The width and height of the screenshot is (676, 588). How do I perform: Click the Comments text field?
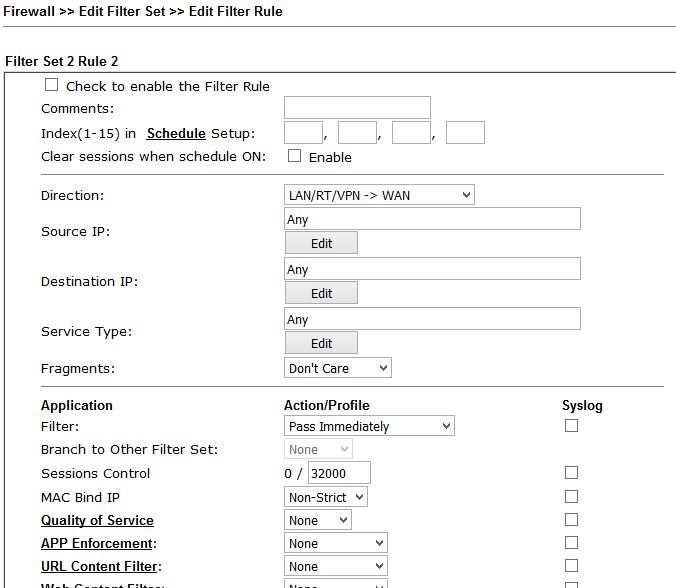[357, 108]
